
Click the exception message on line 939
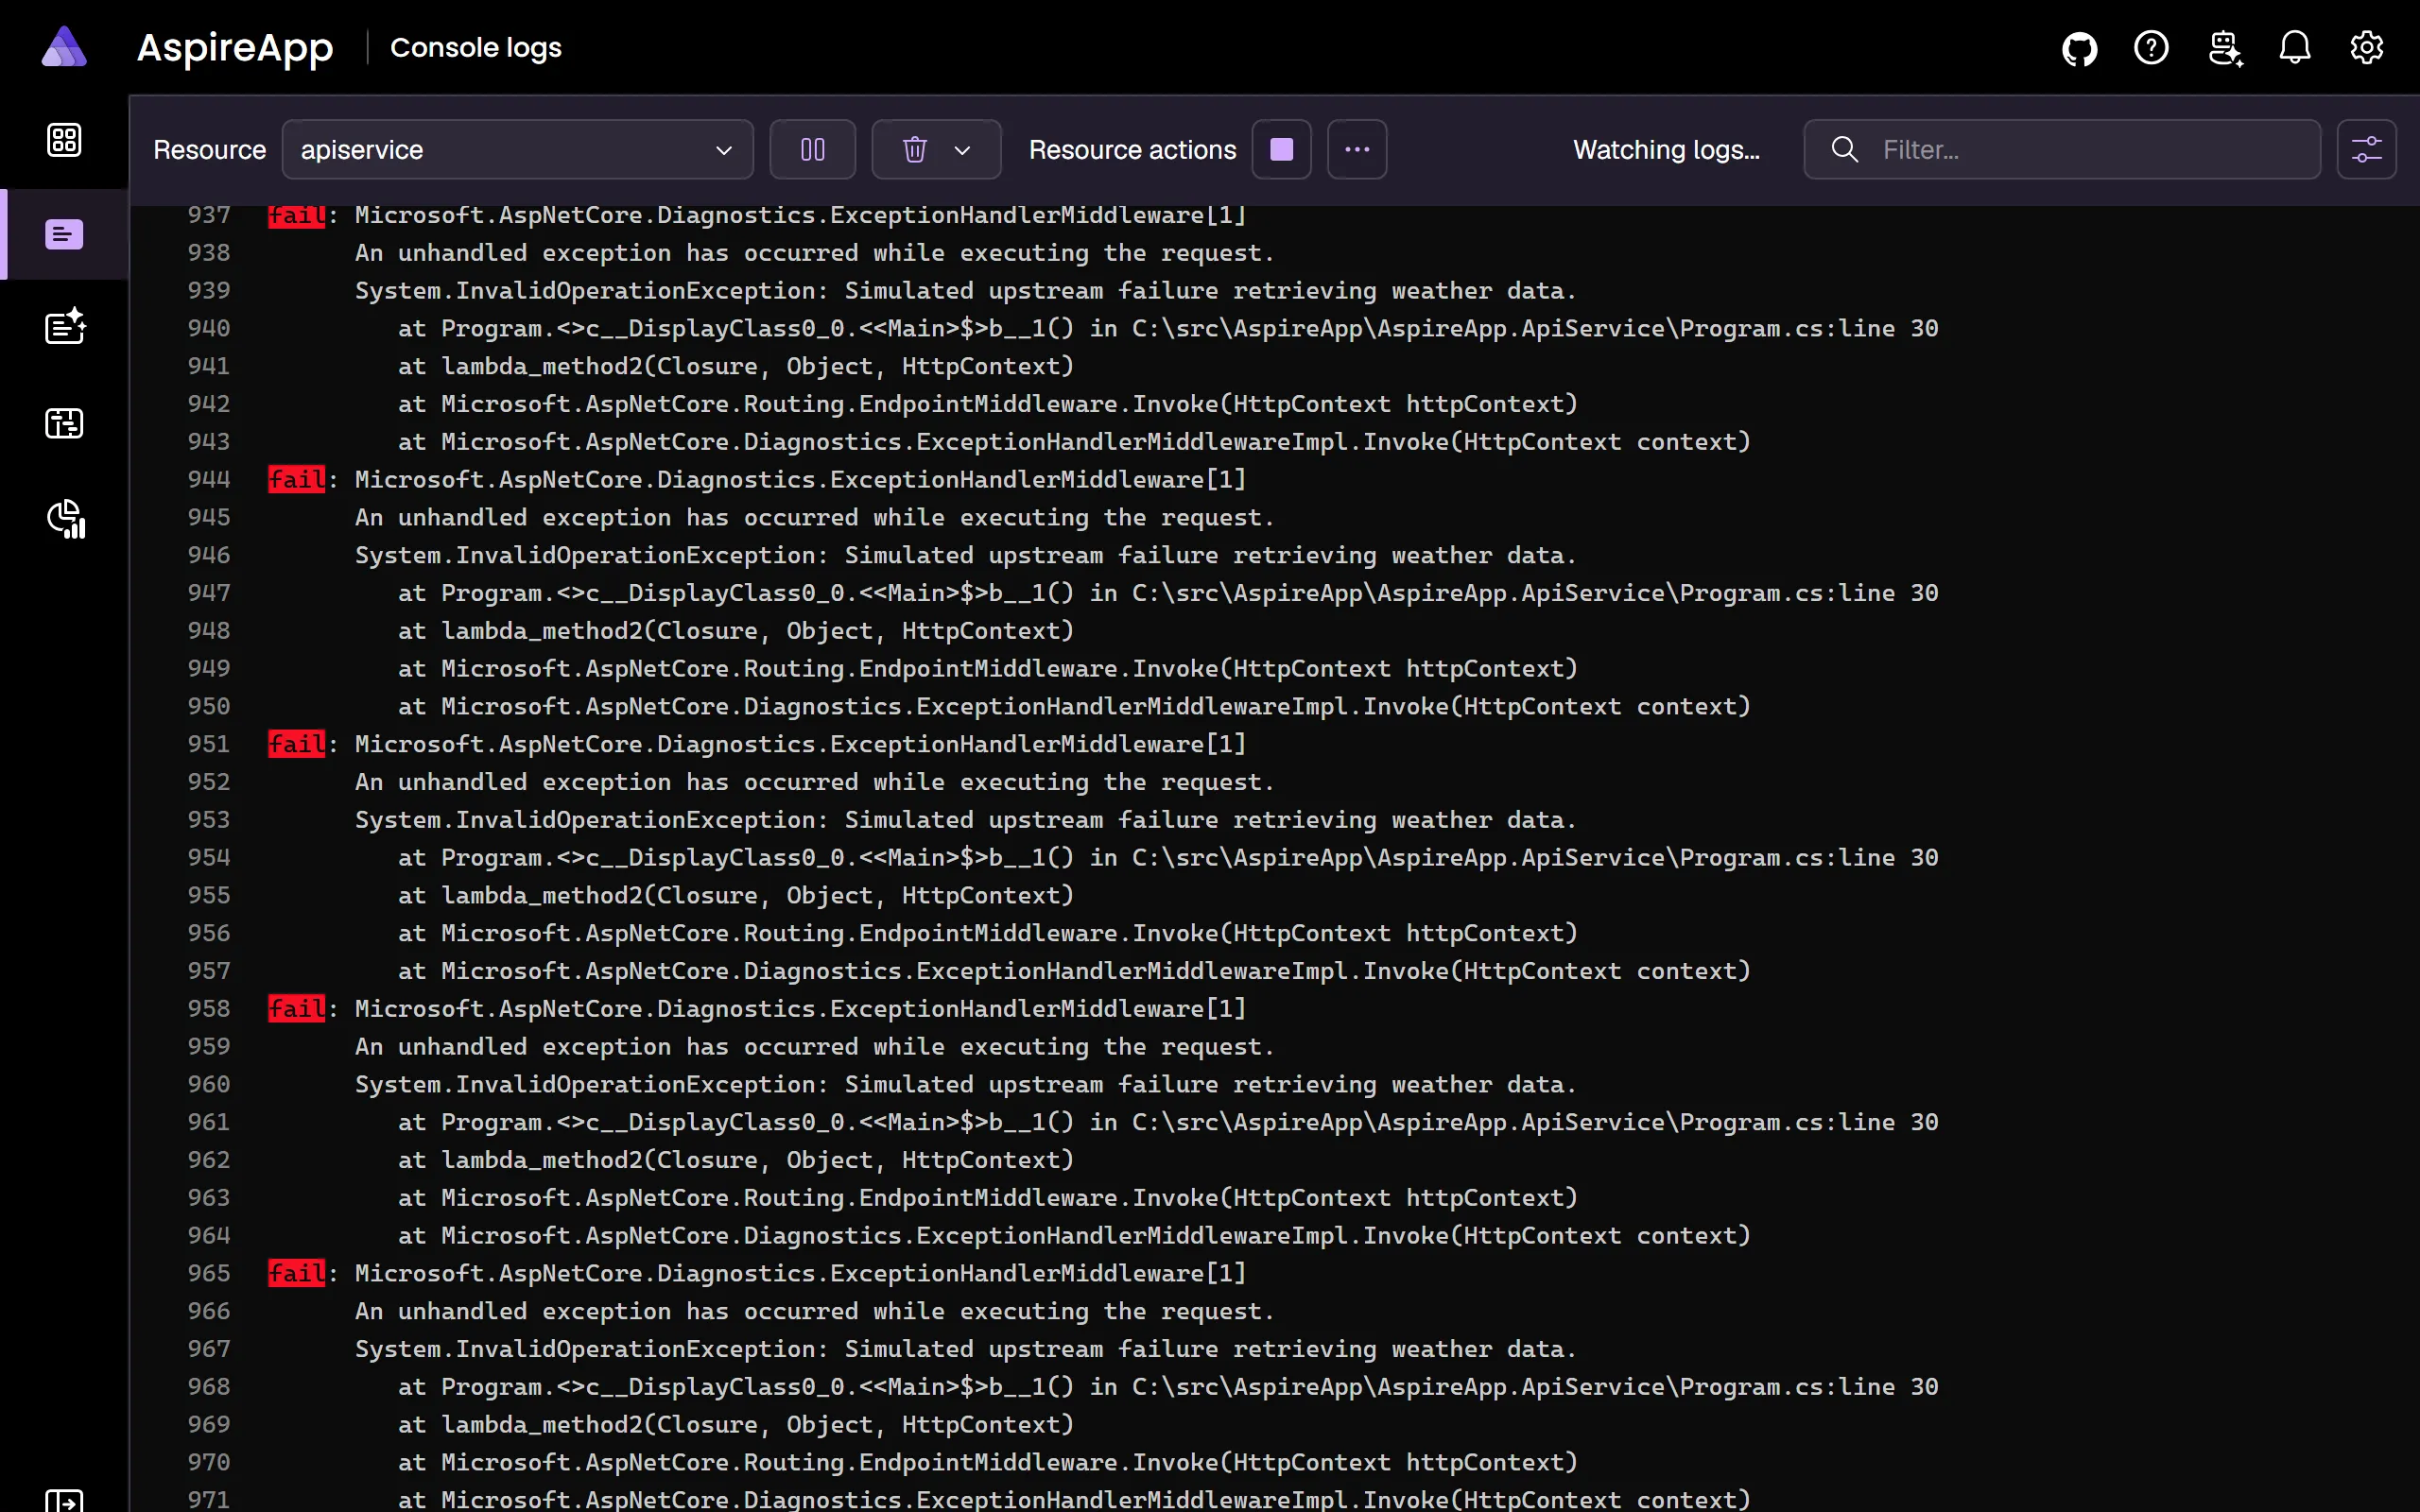[965, 291]
